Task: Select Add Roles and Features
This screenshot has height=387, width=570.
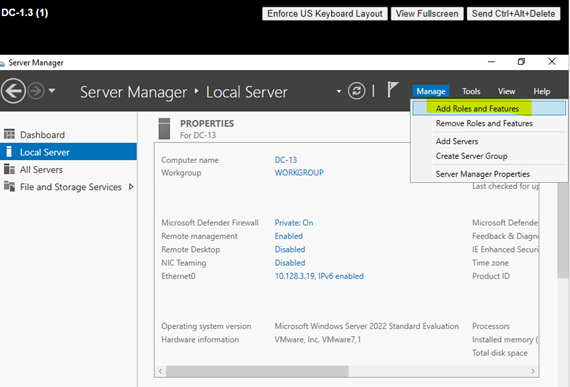Action: click(x=489, y=108)
